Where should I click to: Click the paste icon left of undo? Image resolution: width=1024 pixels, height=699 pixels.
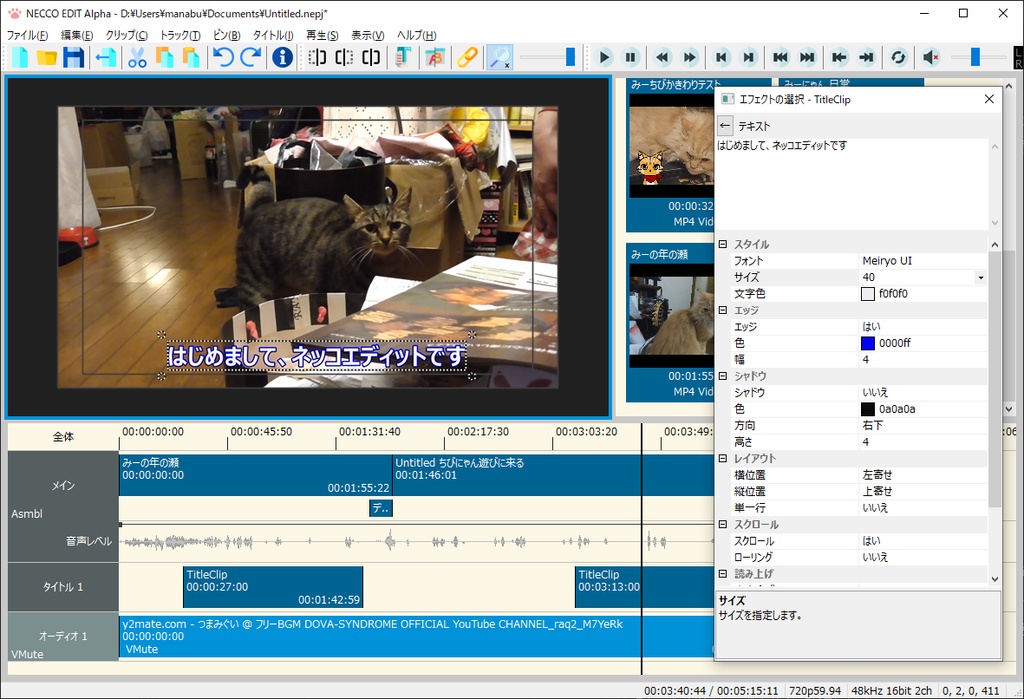[x=191, y=57]
